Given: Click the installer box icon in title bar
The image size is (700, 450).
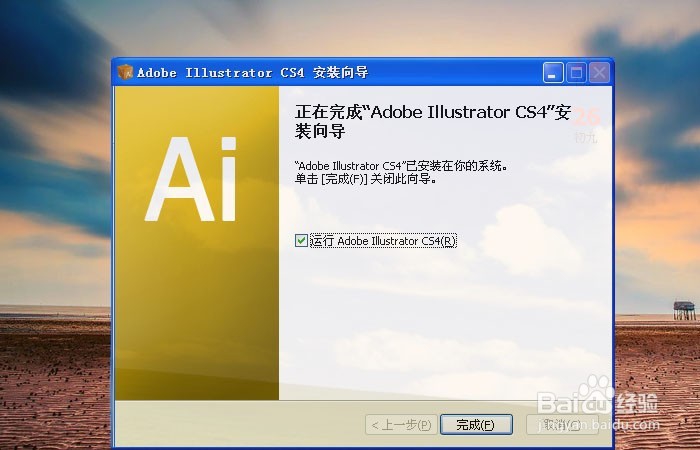Looking at the screenshot, I should [125, 72].
